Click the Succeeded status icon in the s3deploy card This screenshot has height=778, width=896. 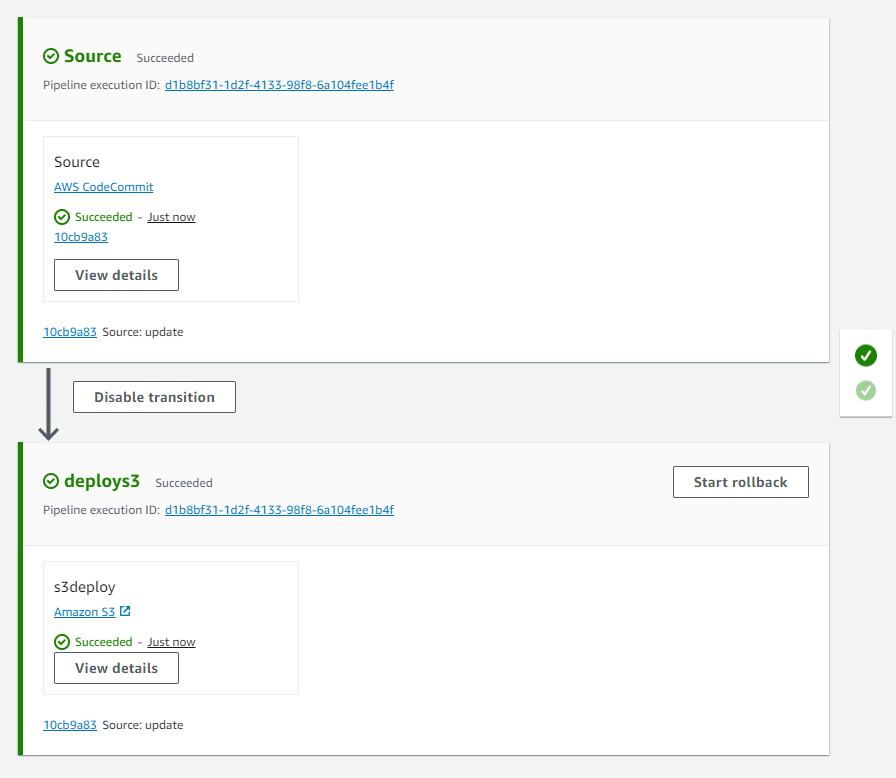pos(61,641)
